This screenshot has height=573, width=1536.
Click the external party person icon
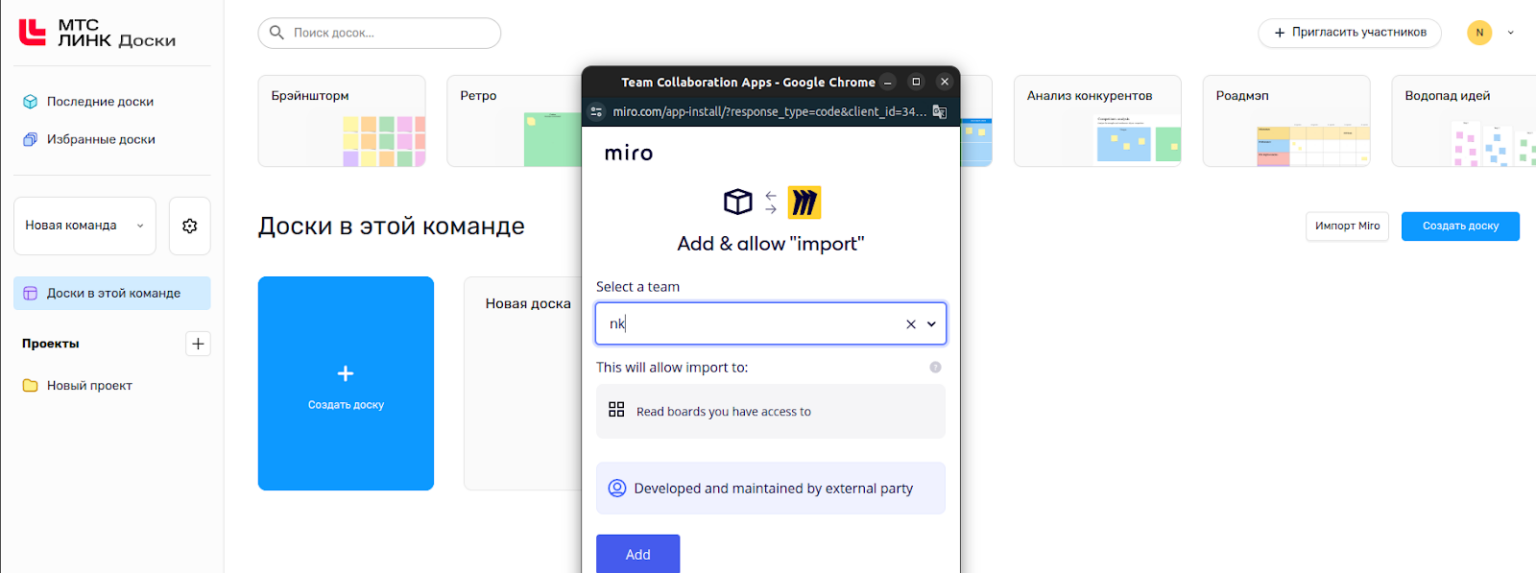coord(617,488)
